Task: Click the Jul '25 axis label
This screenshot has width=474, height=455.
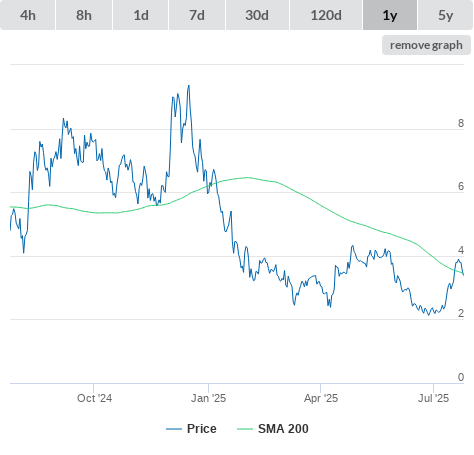Action: pos(433,398)
